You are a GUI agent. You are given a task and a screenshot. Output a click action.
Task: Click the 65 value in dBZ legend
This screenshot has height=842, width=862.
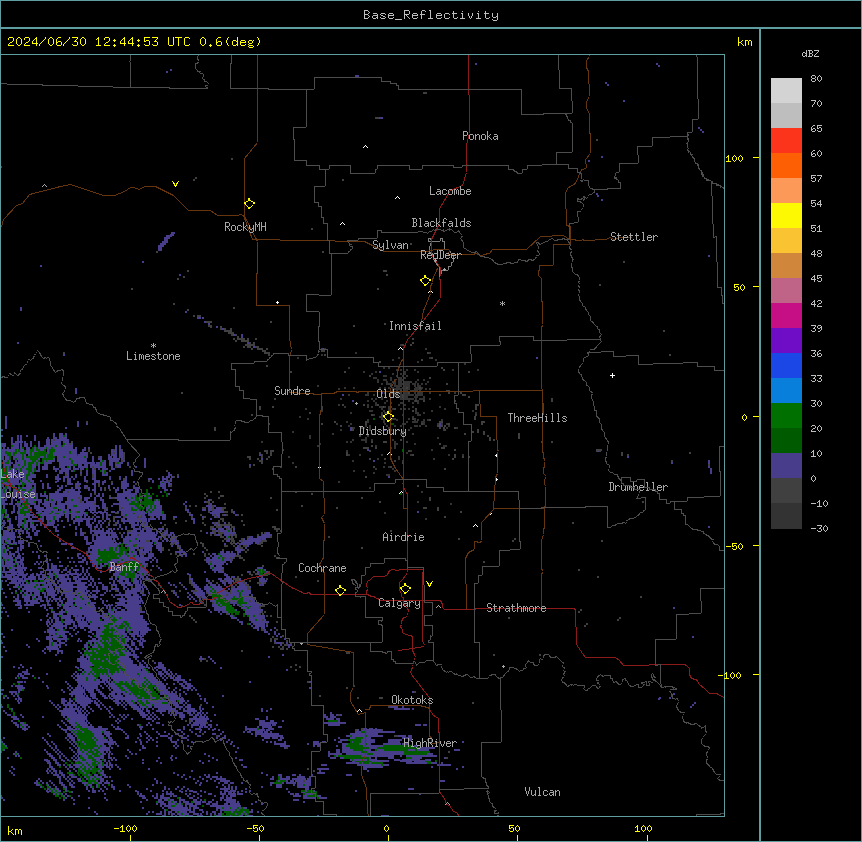(816, 129)
